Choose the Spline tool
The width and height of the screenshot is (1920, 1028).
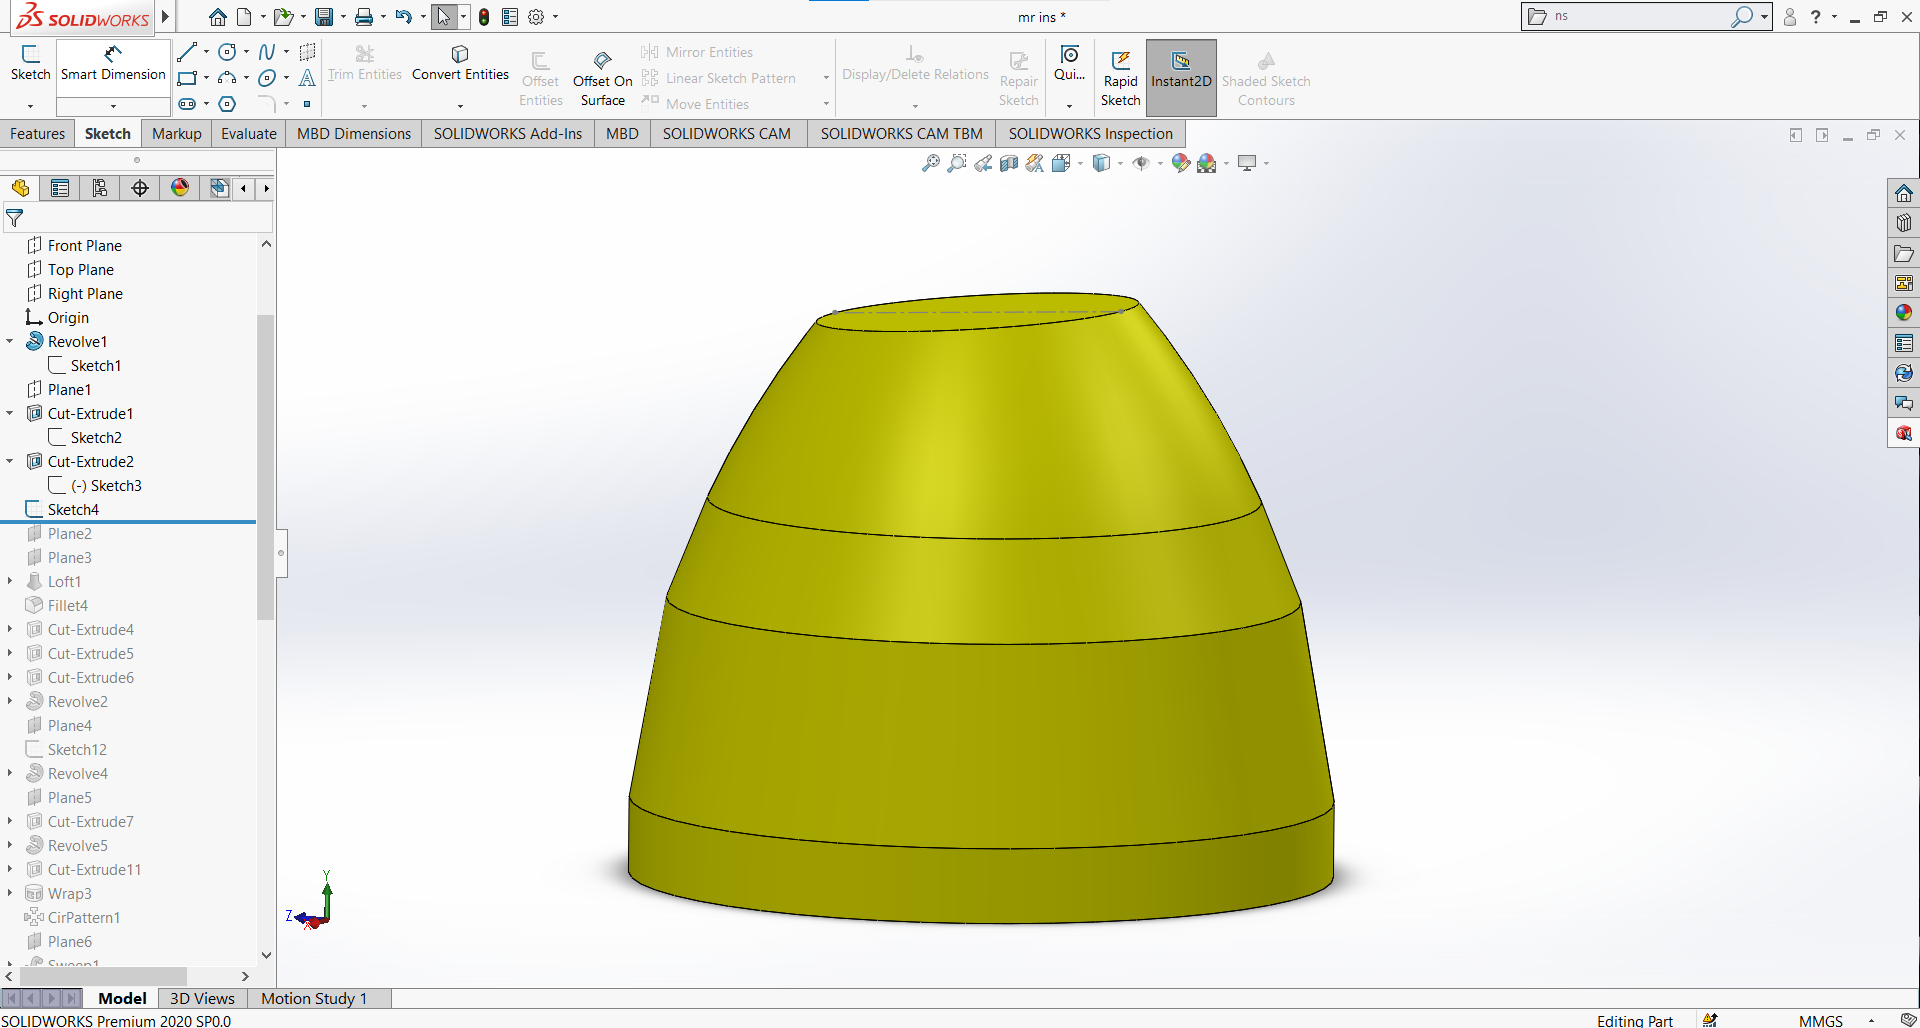tap(267, 51)
